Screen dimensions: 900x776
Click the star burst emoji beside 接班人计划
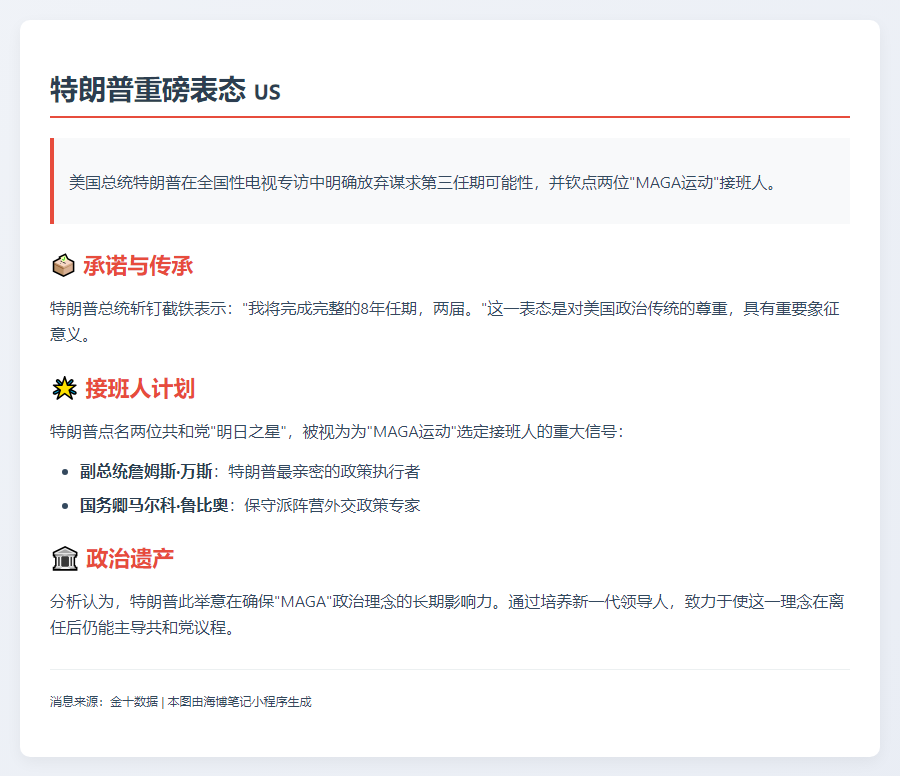(x=64, y=389)
